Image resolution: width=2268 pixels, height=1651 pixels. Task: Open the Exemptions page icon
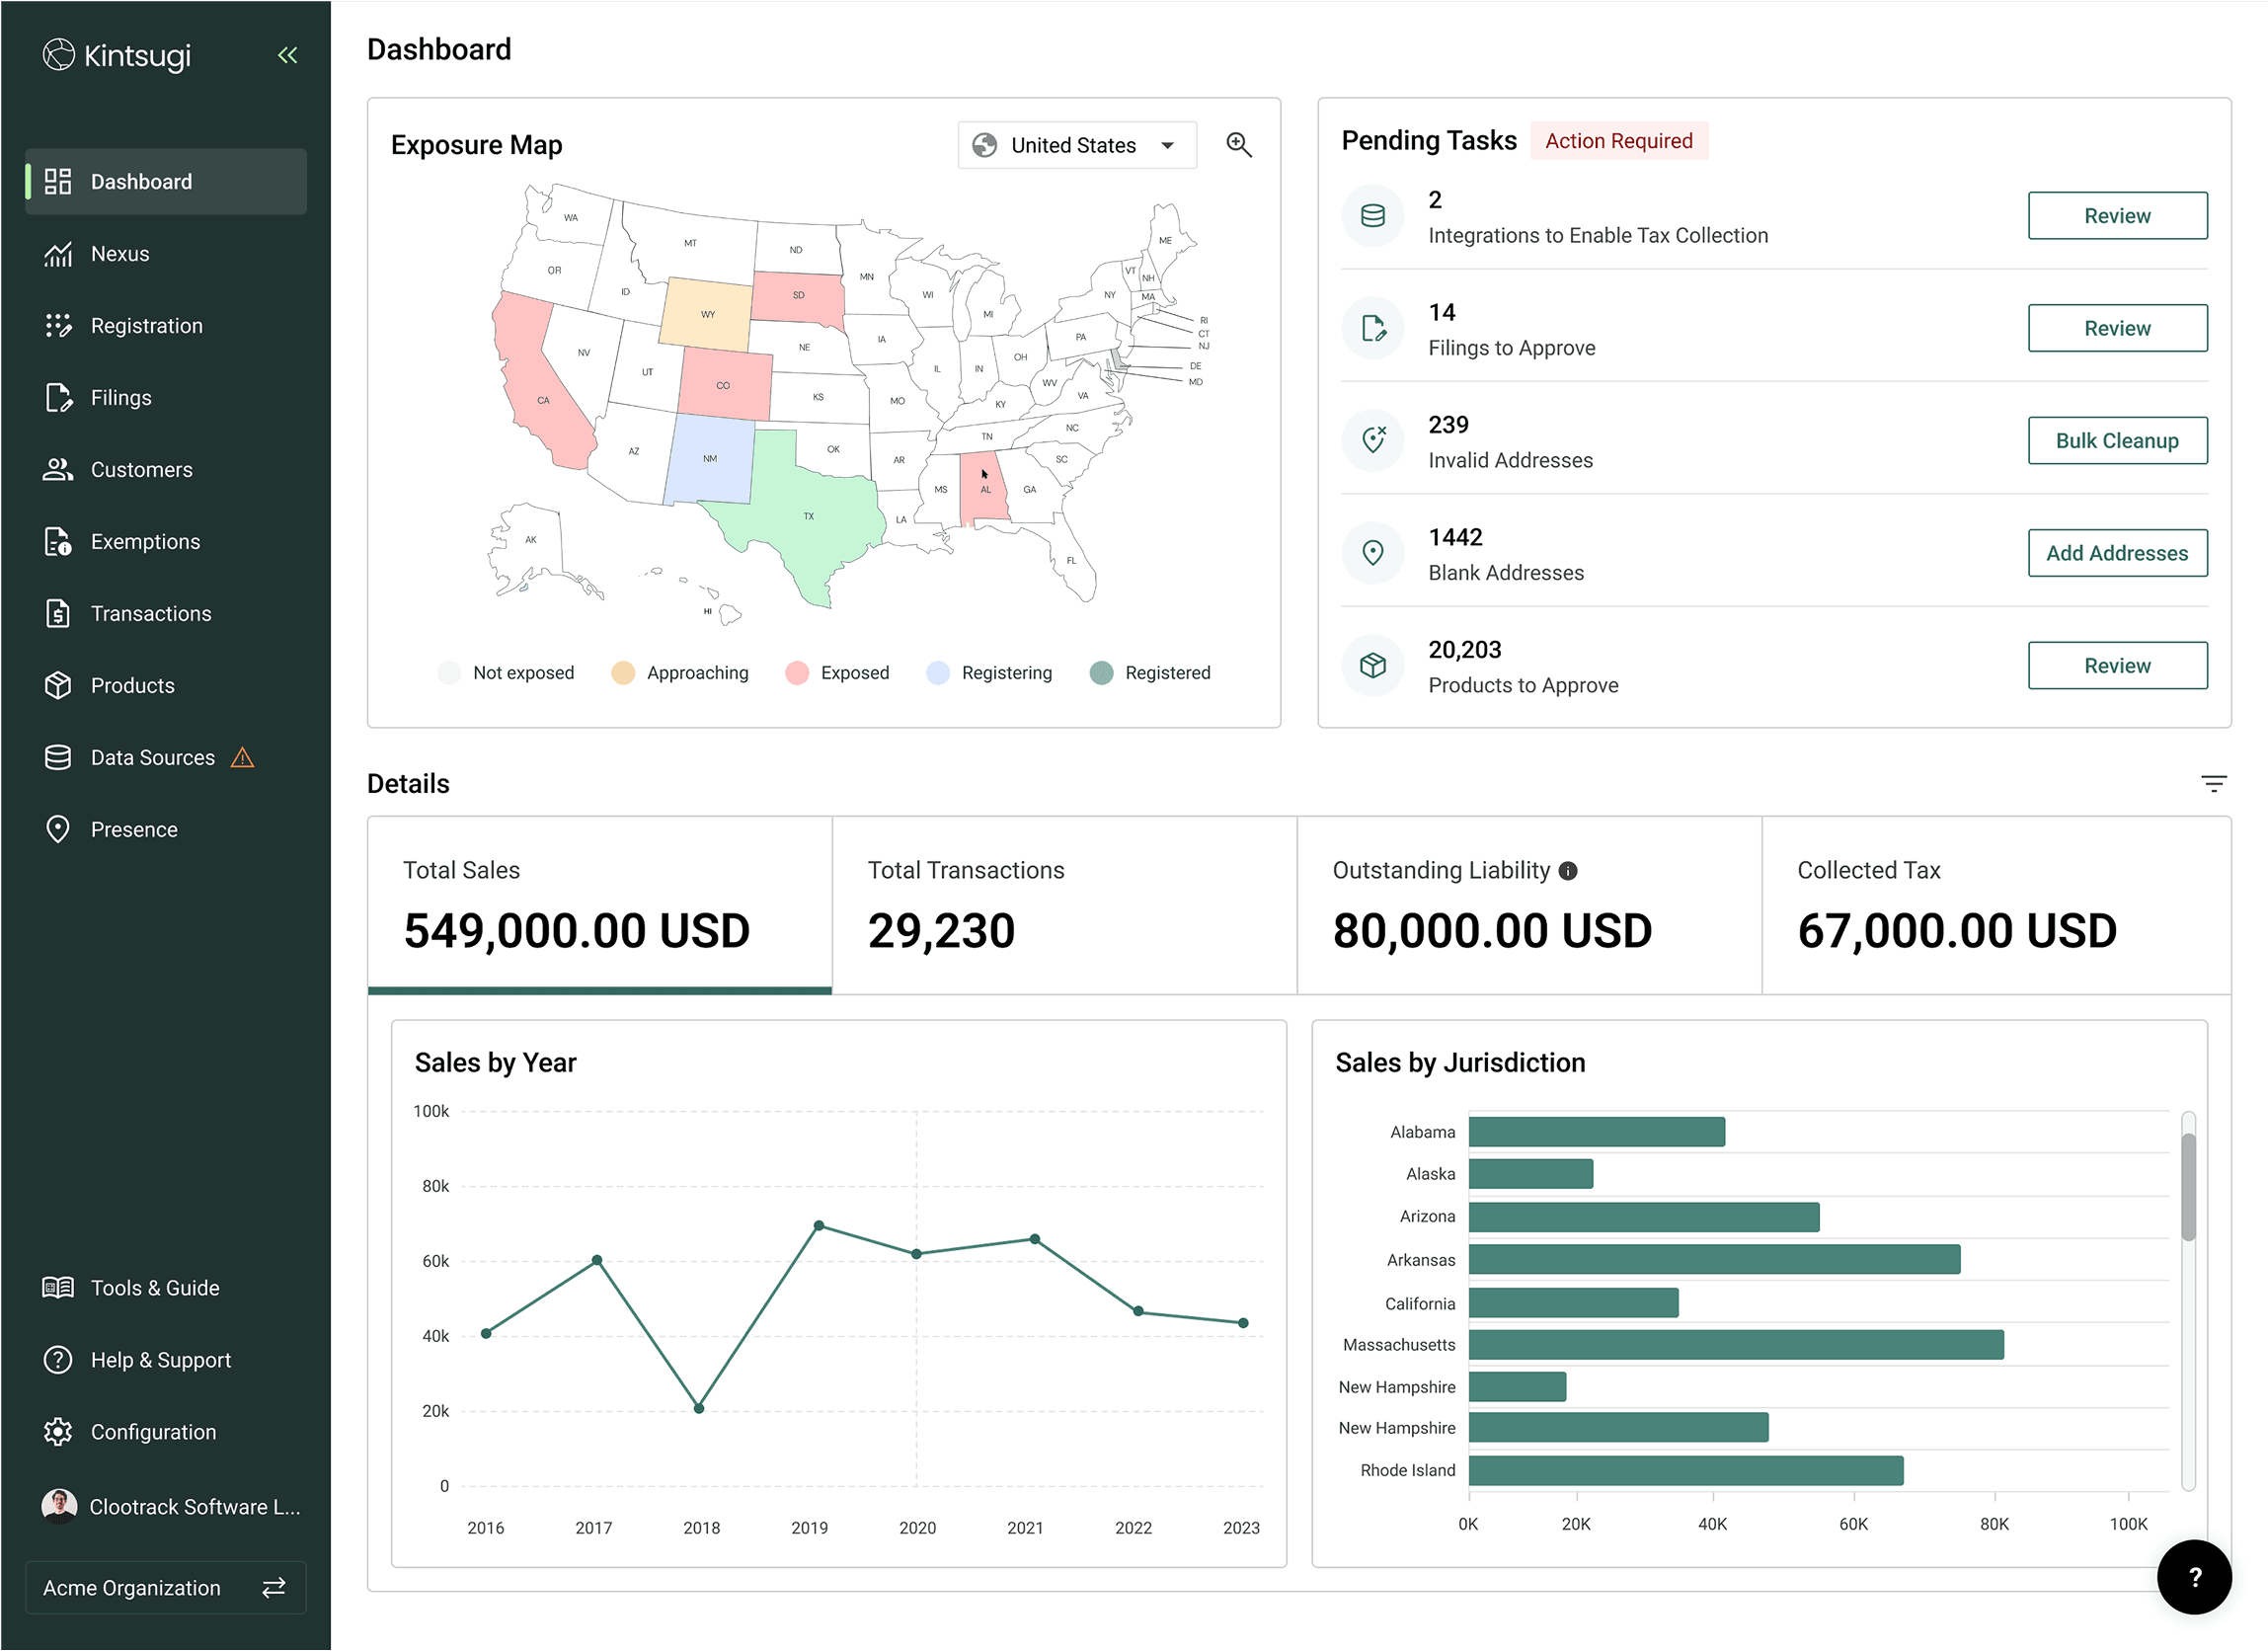pos(58,541)
